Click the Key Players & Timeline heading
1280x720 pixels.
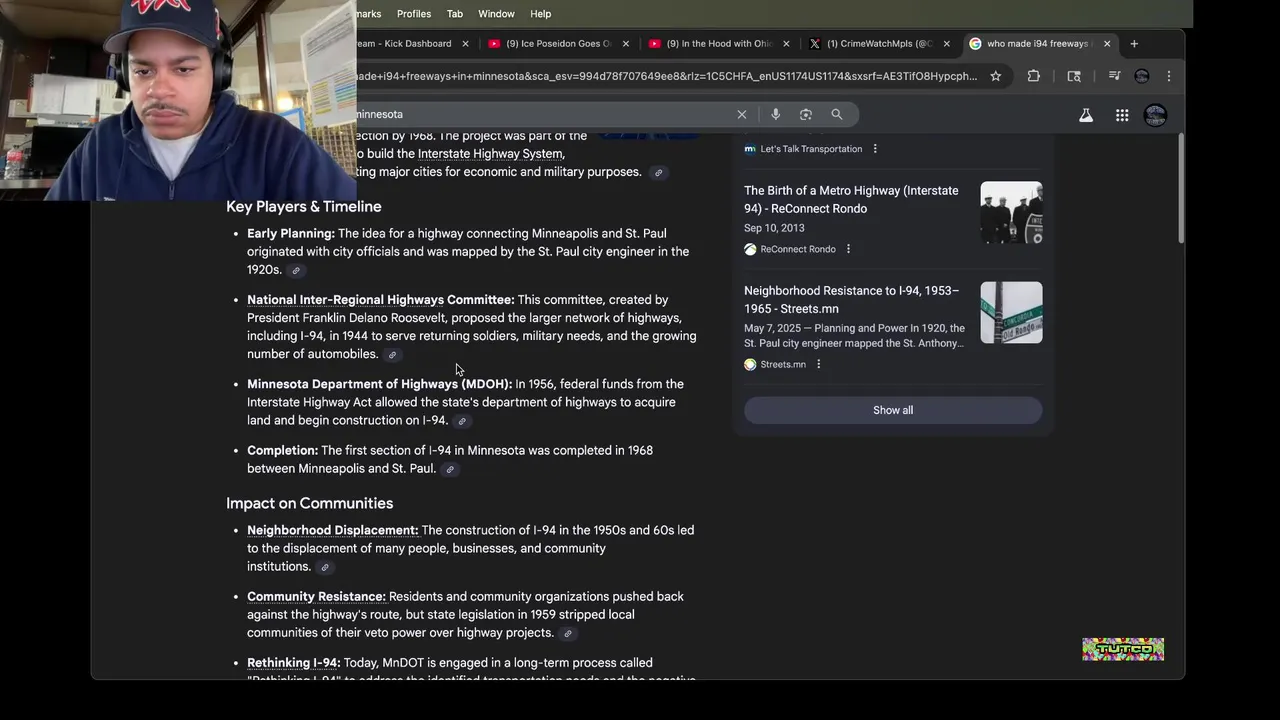(304, 206)
